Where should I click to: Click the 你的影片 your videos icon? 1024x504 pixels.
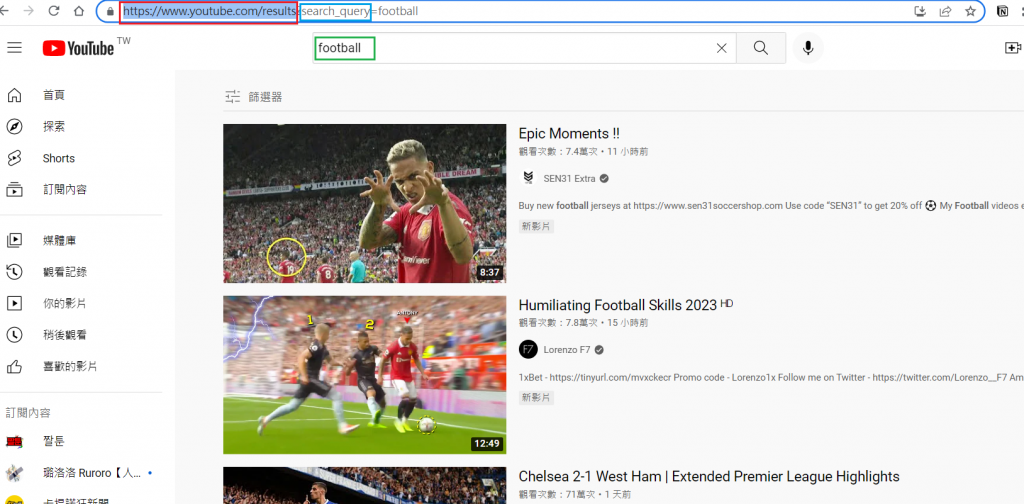(x=14, y=303)
